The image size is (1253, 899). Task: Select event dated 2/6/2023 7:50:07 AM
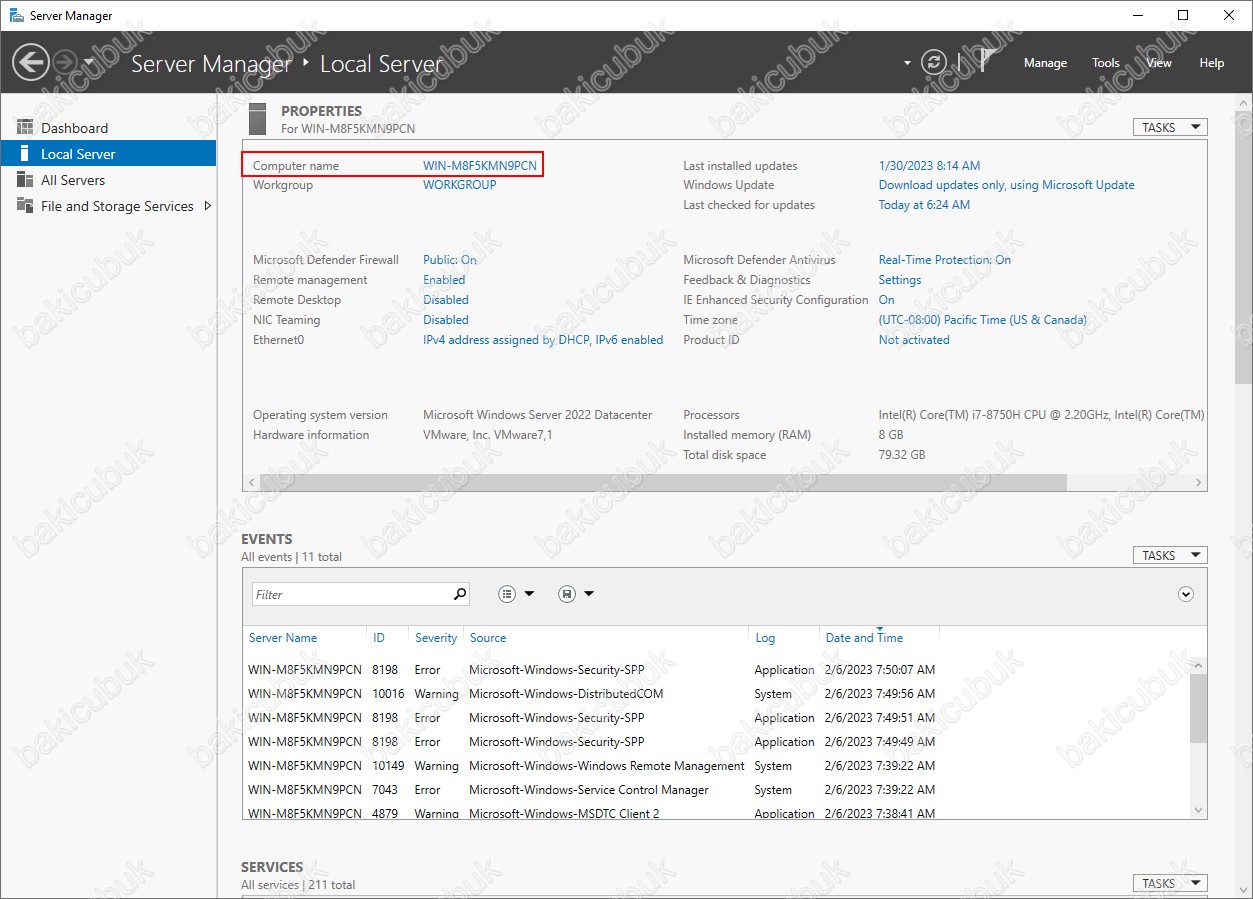pos(716,670)
